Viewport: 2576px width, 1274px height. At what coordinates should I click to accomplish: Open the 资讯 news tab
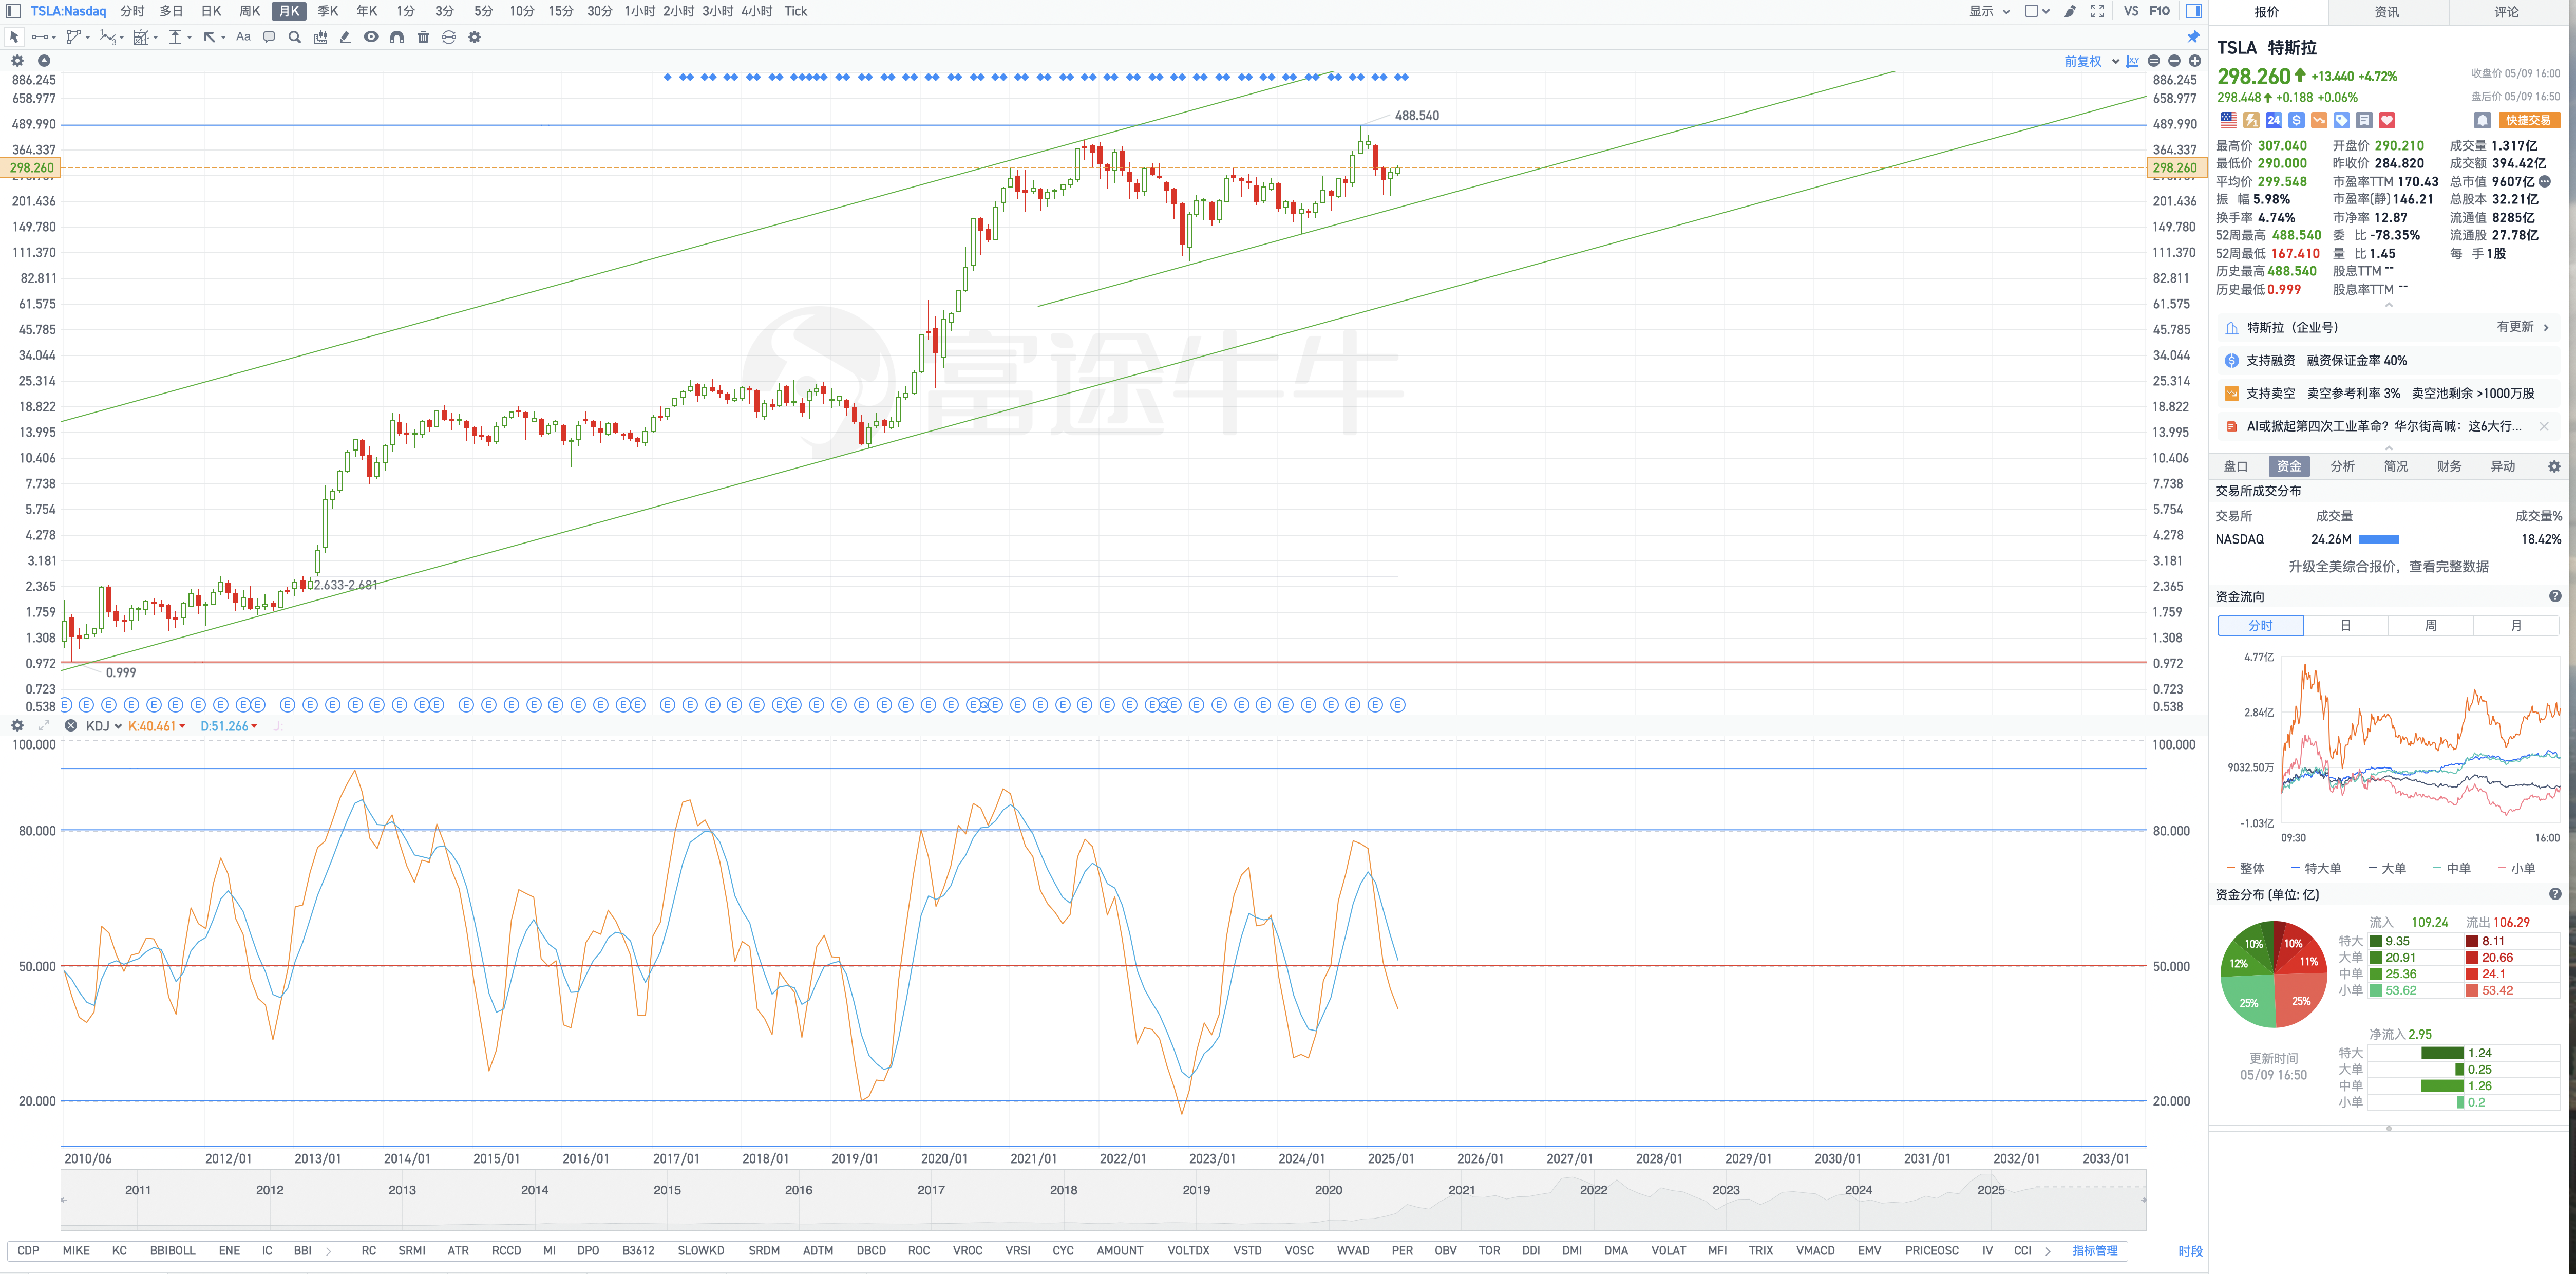pyautogui.click(x=2386, y=12)
